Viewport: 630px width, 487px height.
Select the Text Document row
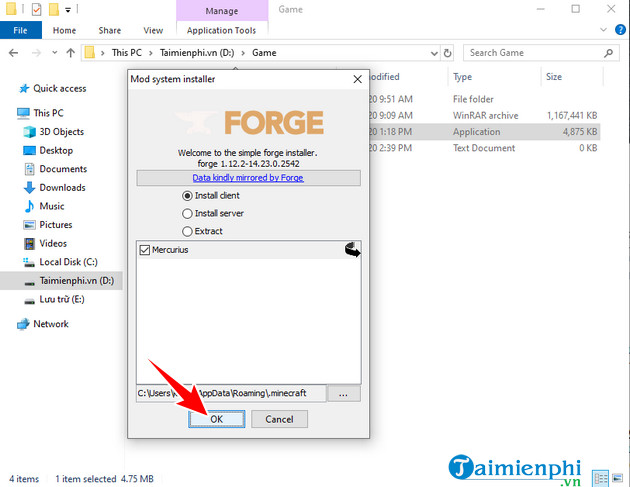pyautogui.click(x=484, y=148)
